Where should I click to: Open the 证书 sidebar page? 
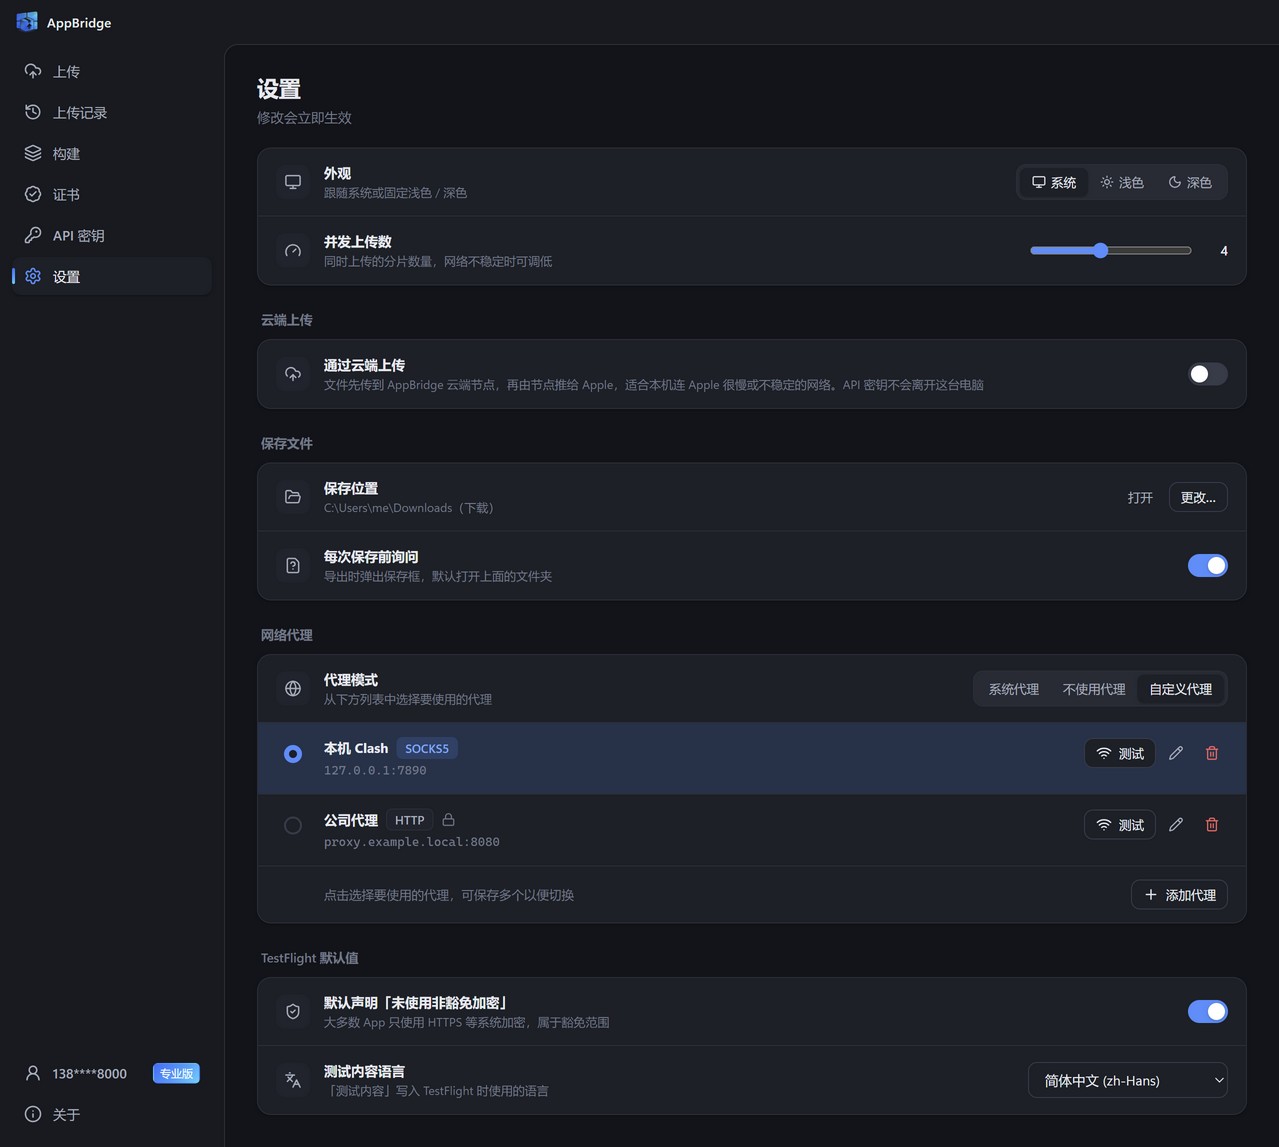(112, 194)
